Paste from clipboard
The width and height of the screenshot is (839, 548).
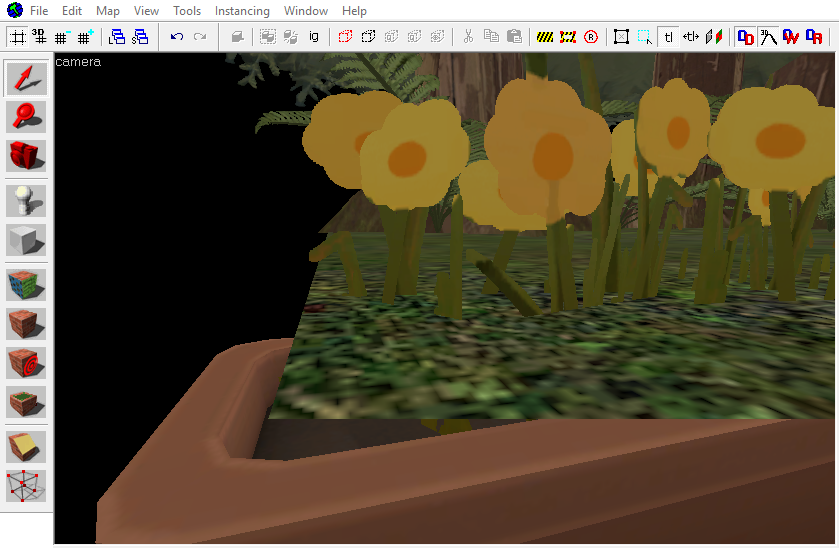[514, 37]
